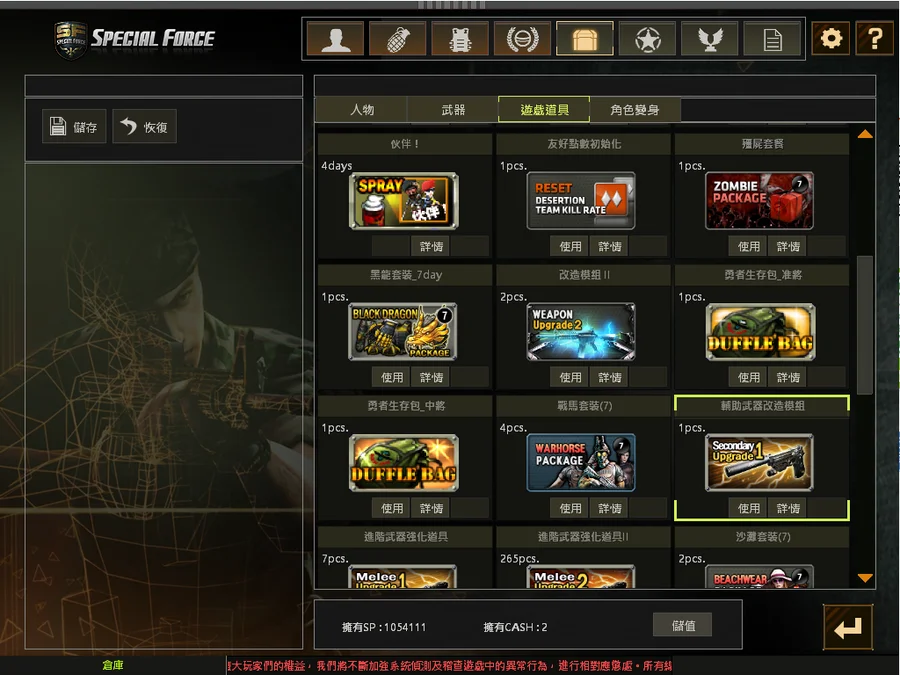The image size is (900, 675).
Task: Click the 儲存 save button
Action: click(x=74, y=127)
